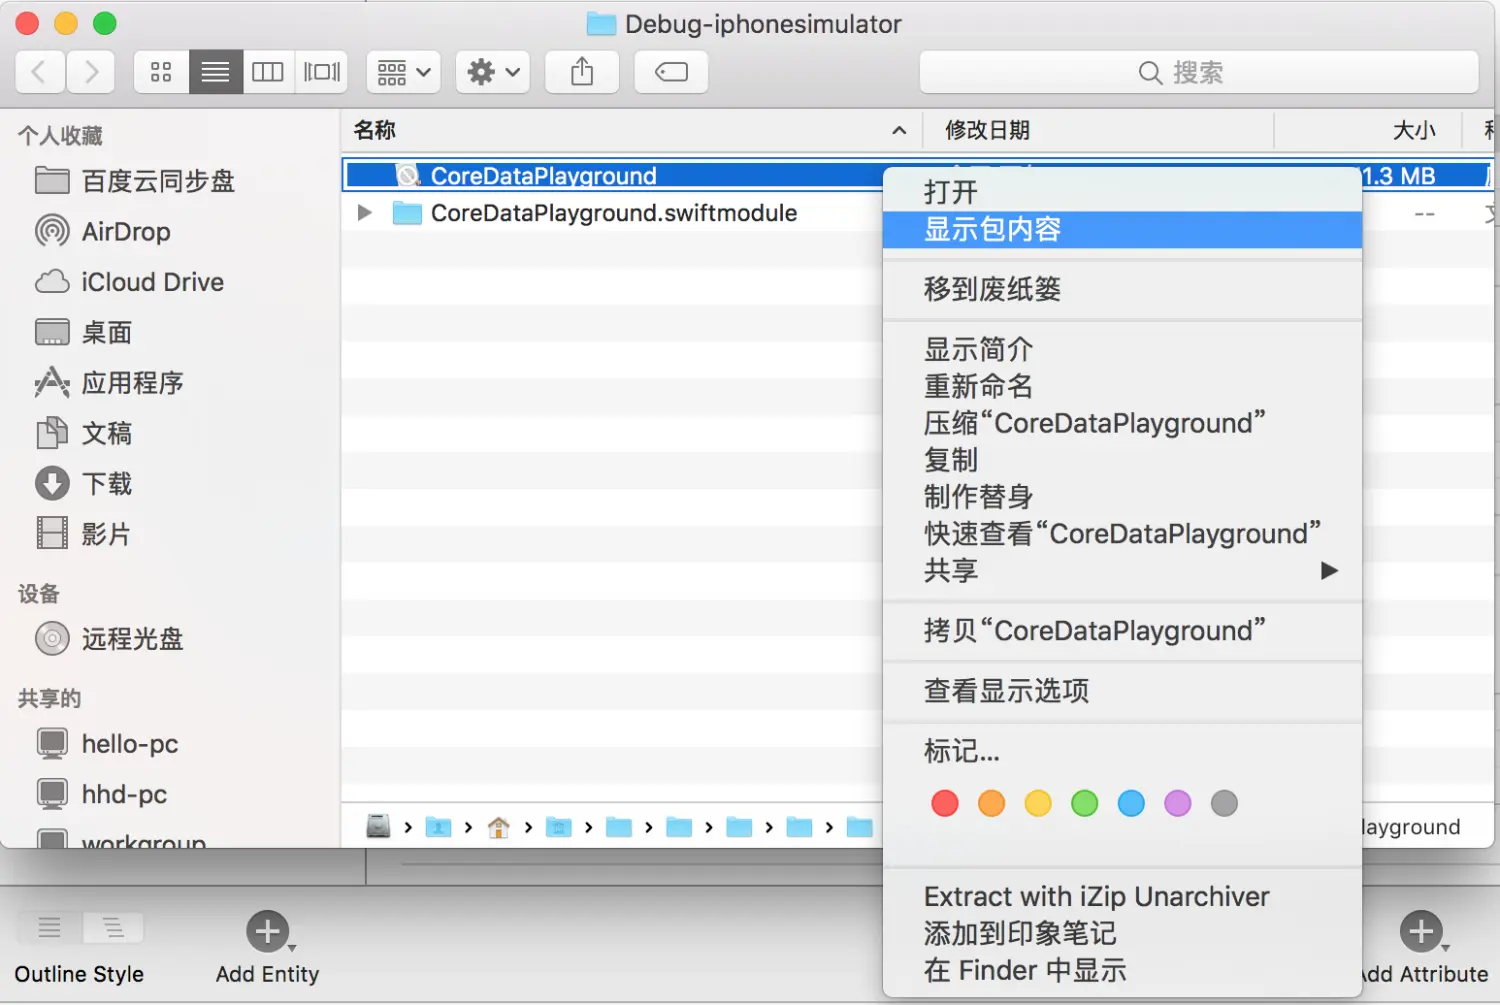1500x1005 pixels.
Task: Select the CoreDataPlayground app row
Action: (x=614, y=176)
